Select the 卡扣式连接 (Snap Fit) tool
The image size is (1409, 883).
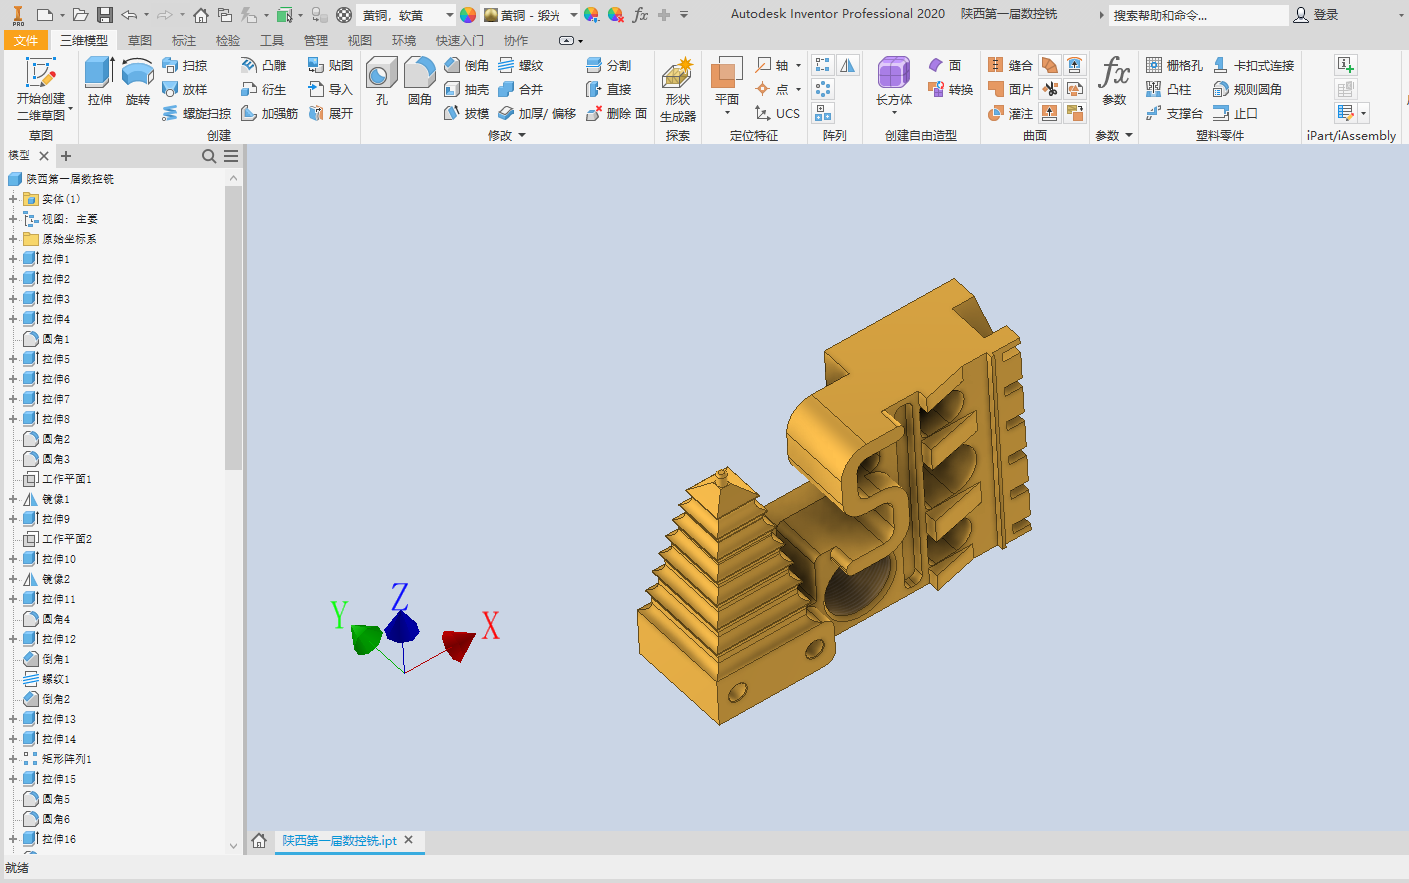pyautogui.click(x=1253, y=65)
